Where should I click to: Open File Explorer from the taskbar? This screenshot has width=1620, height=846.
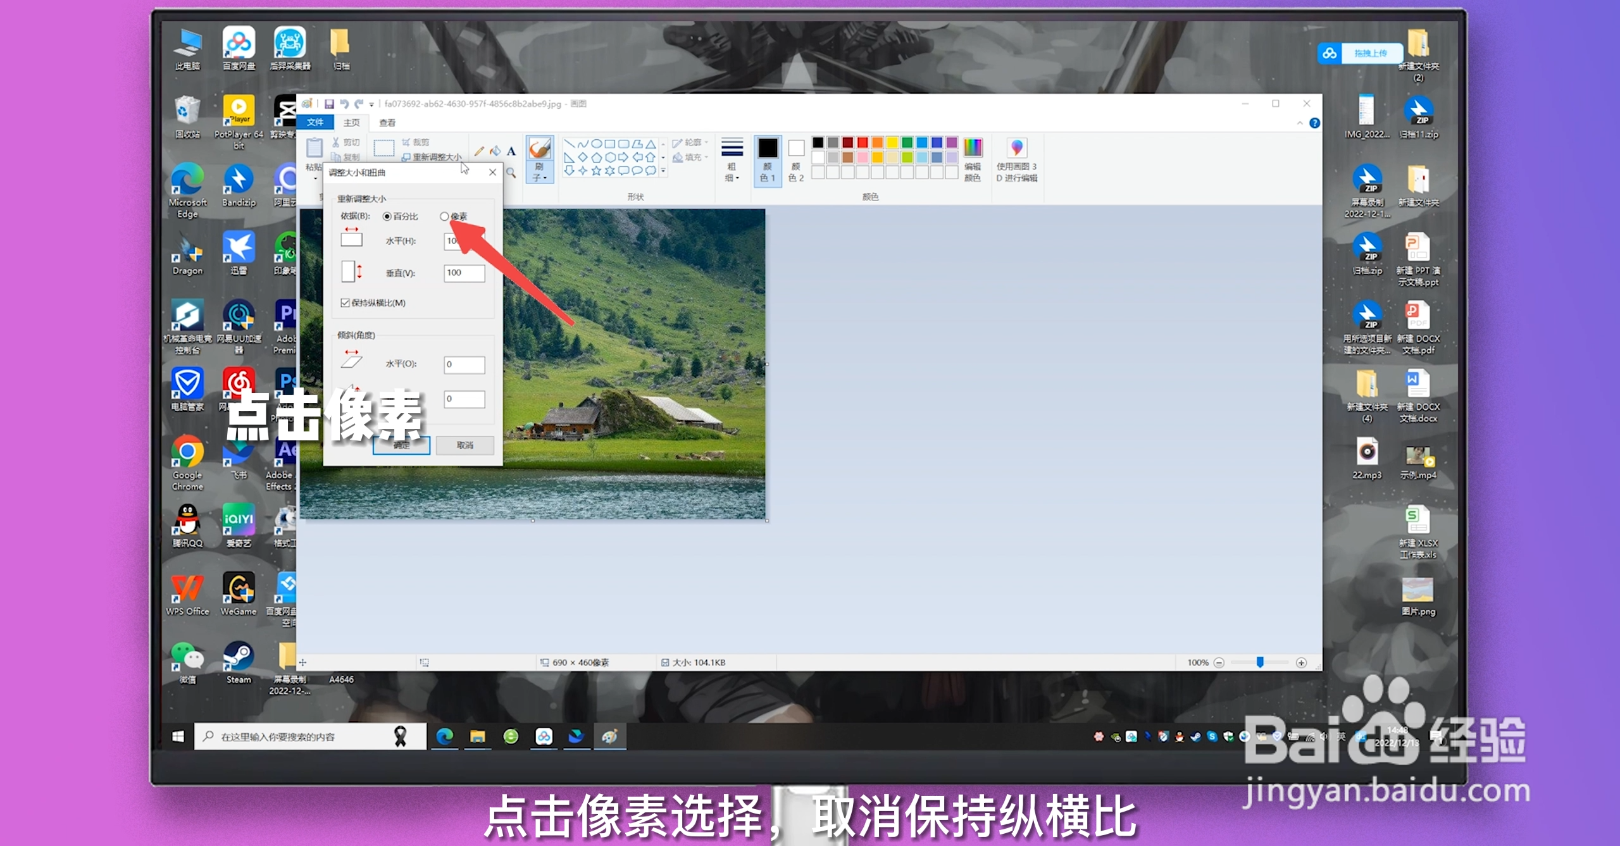pos(478,737)
